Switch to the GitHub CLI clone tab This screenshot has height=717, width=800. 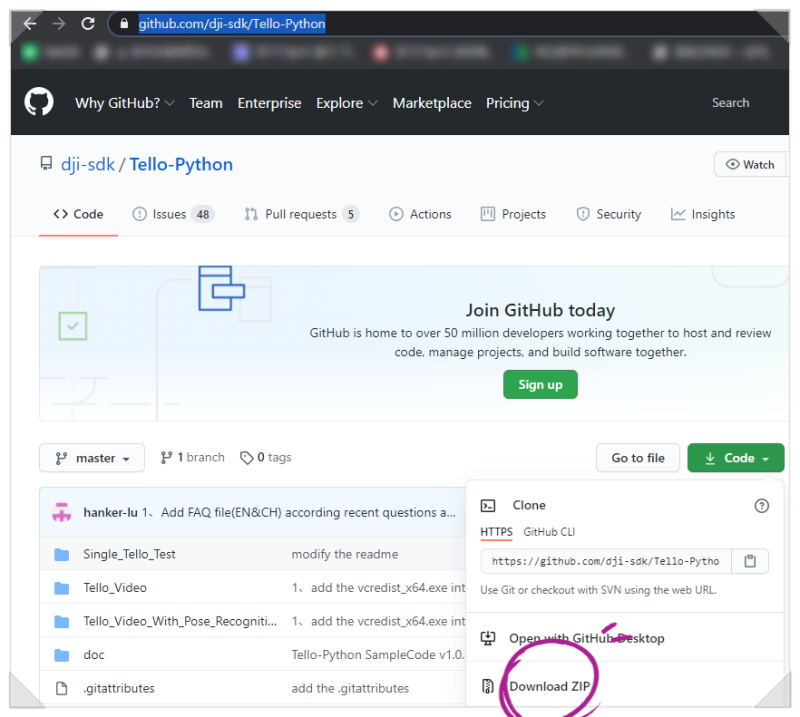[x=549, y=532]
